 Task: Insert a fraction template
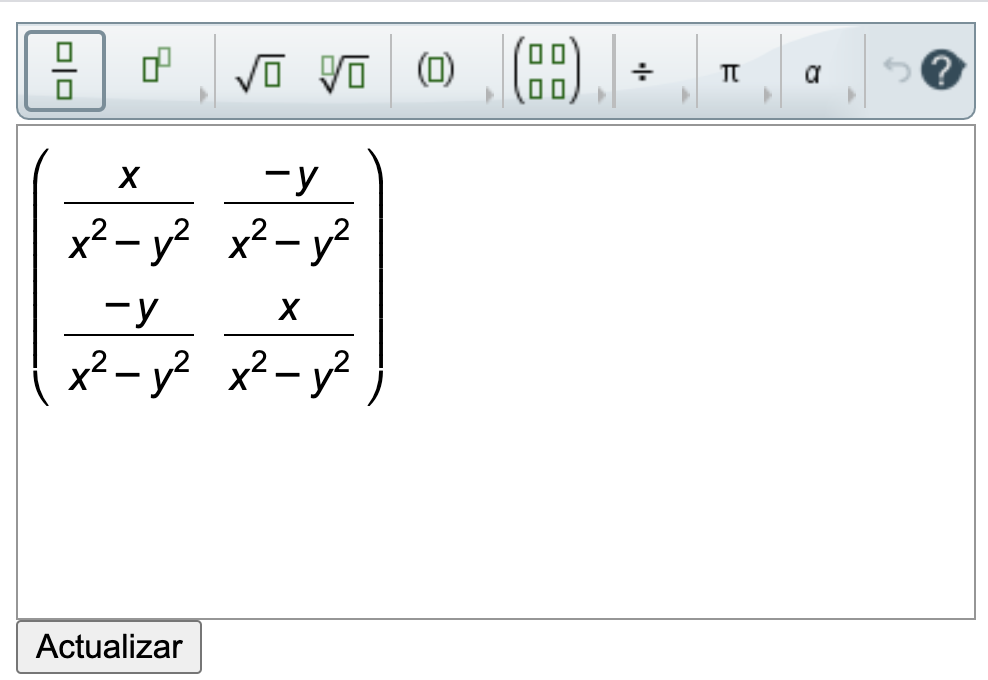point(65,72)
